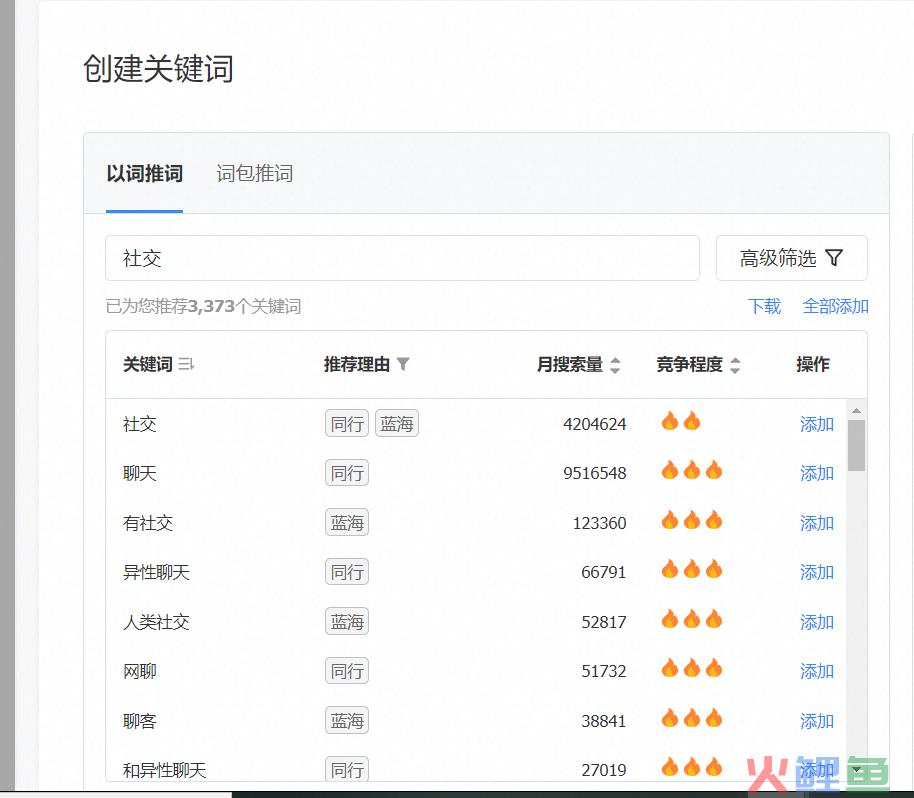Add the keyword 网聊
Image resolution: width=914 pixels, height=798 pixels.
tap(817, 671)
